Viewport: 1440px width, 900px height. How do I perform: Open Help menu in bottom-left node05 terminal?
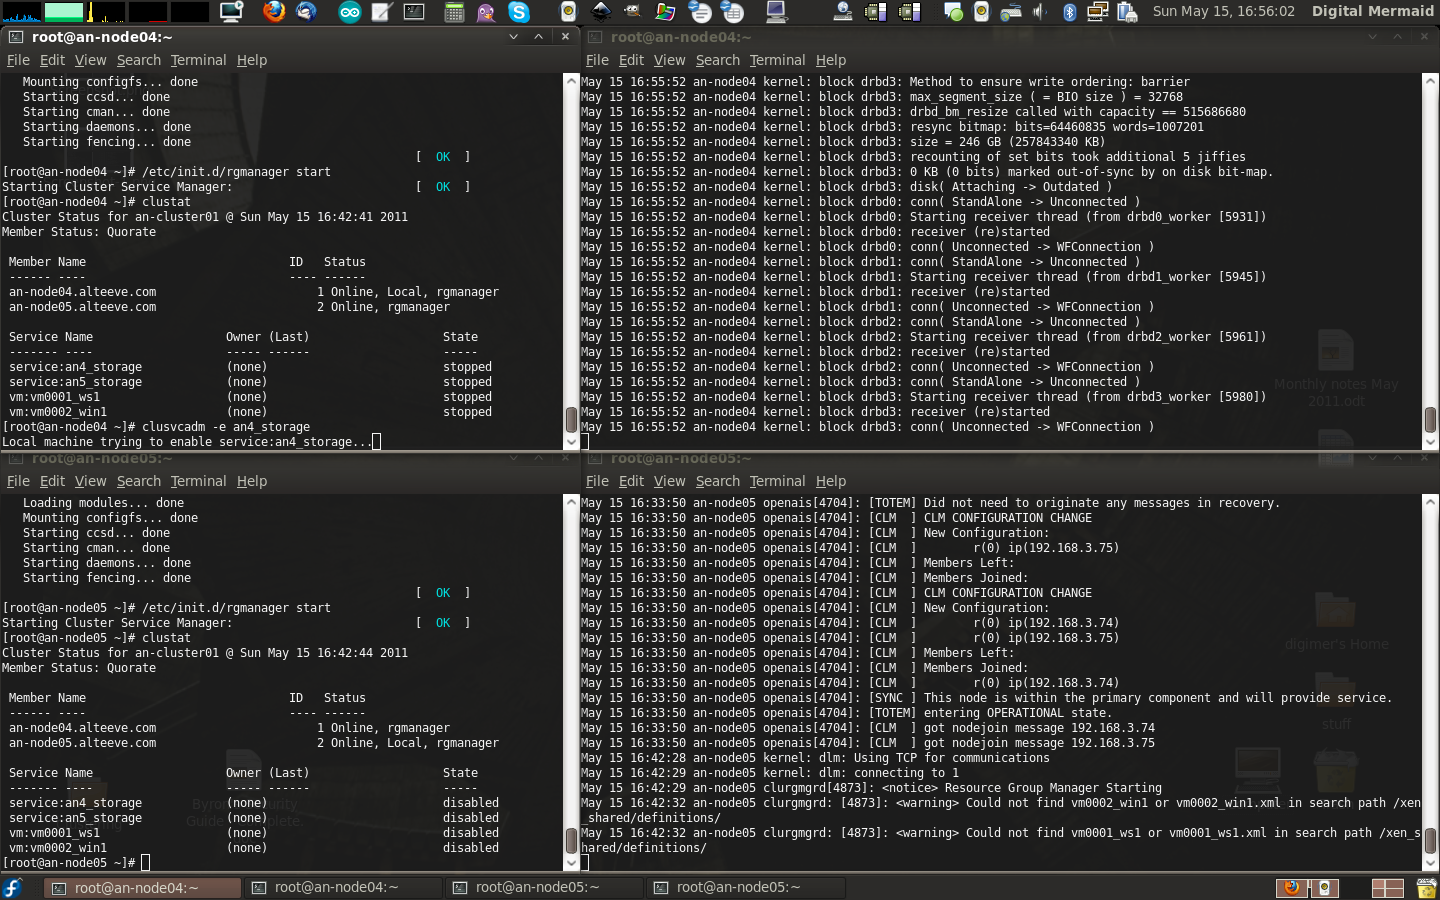click(x=251, y=481)
